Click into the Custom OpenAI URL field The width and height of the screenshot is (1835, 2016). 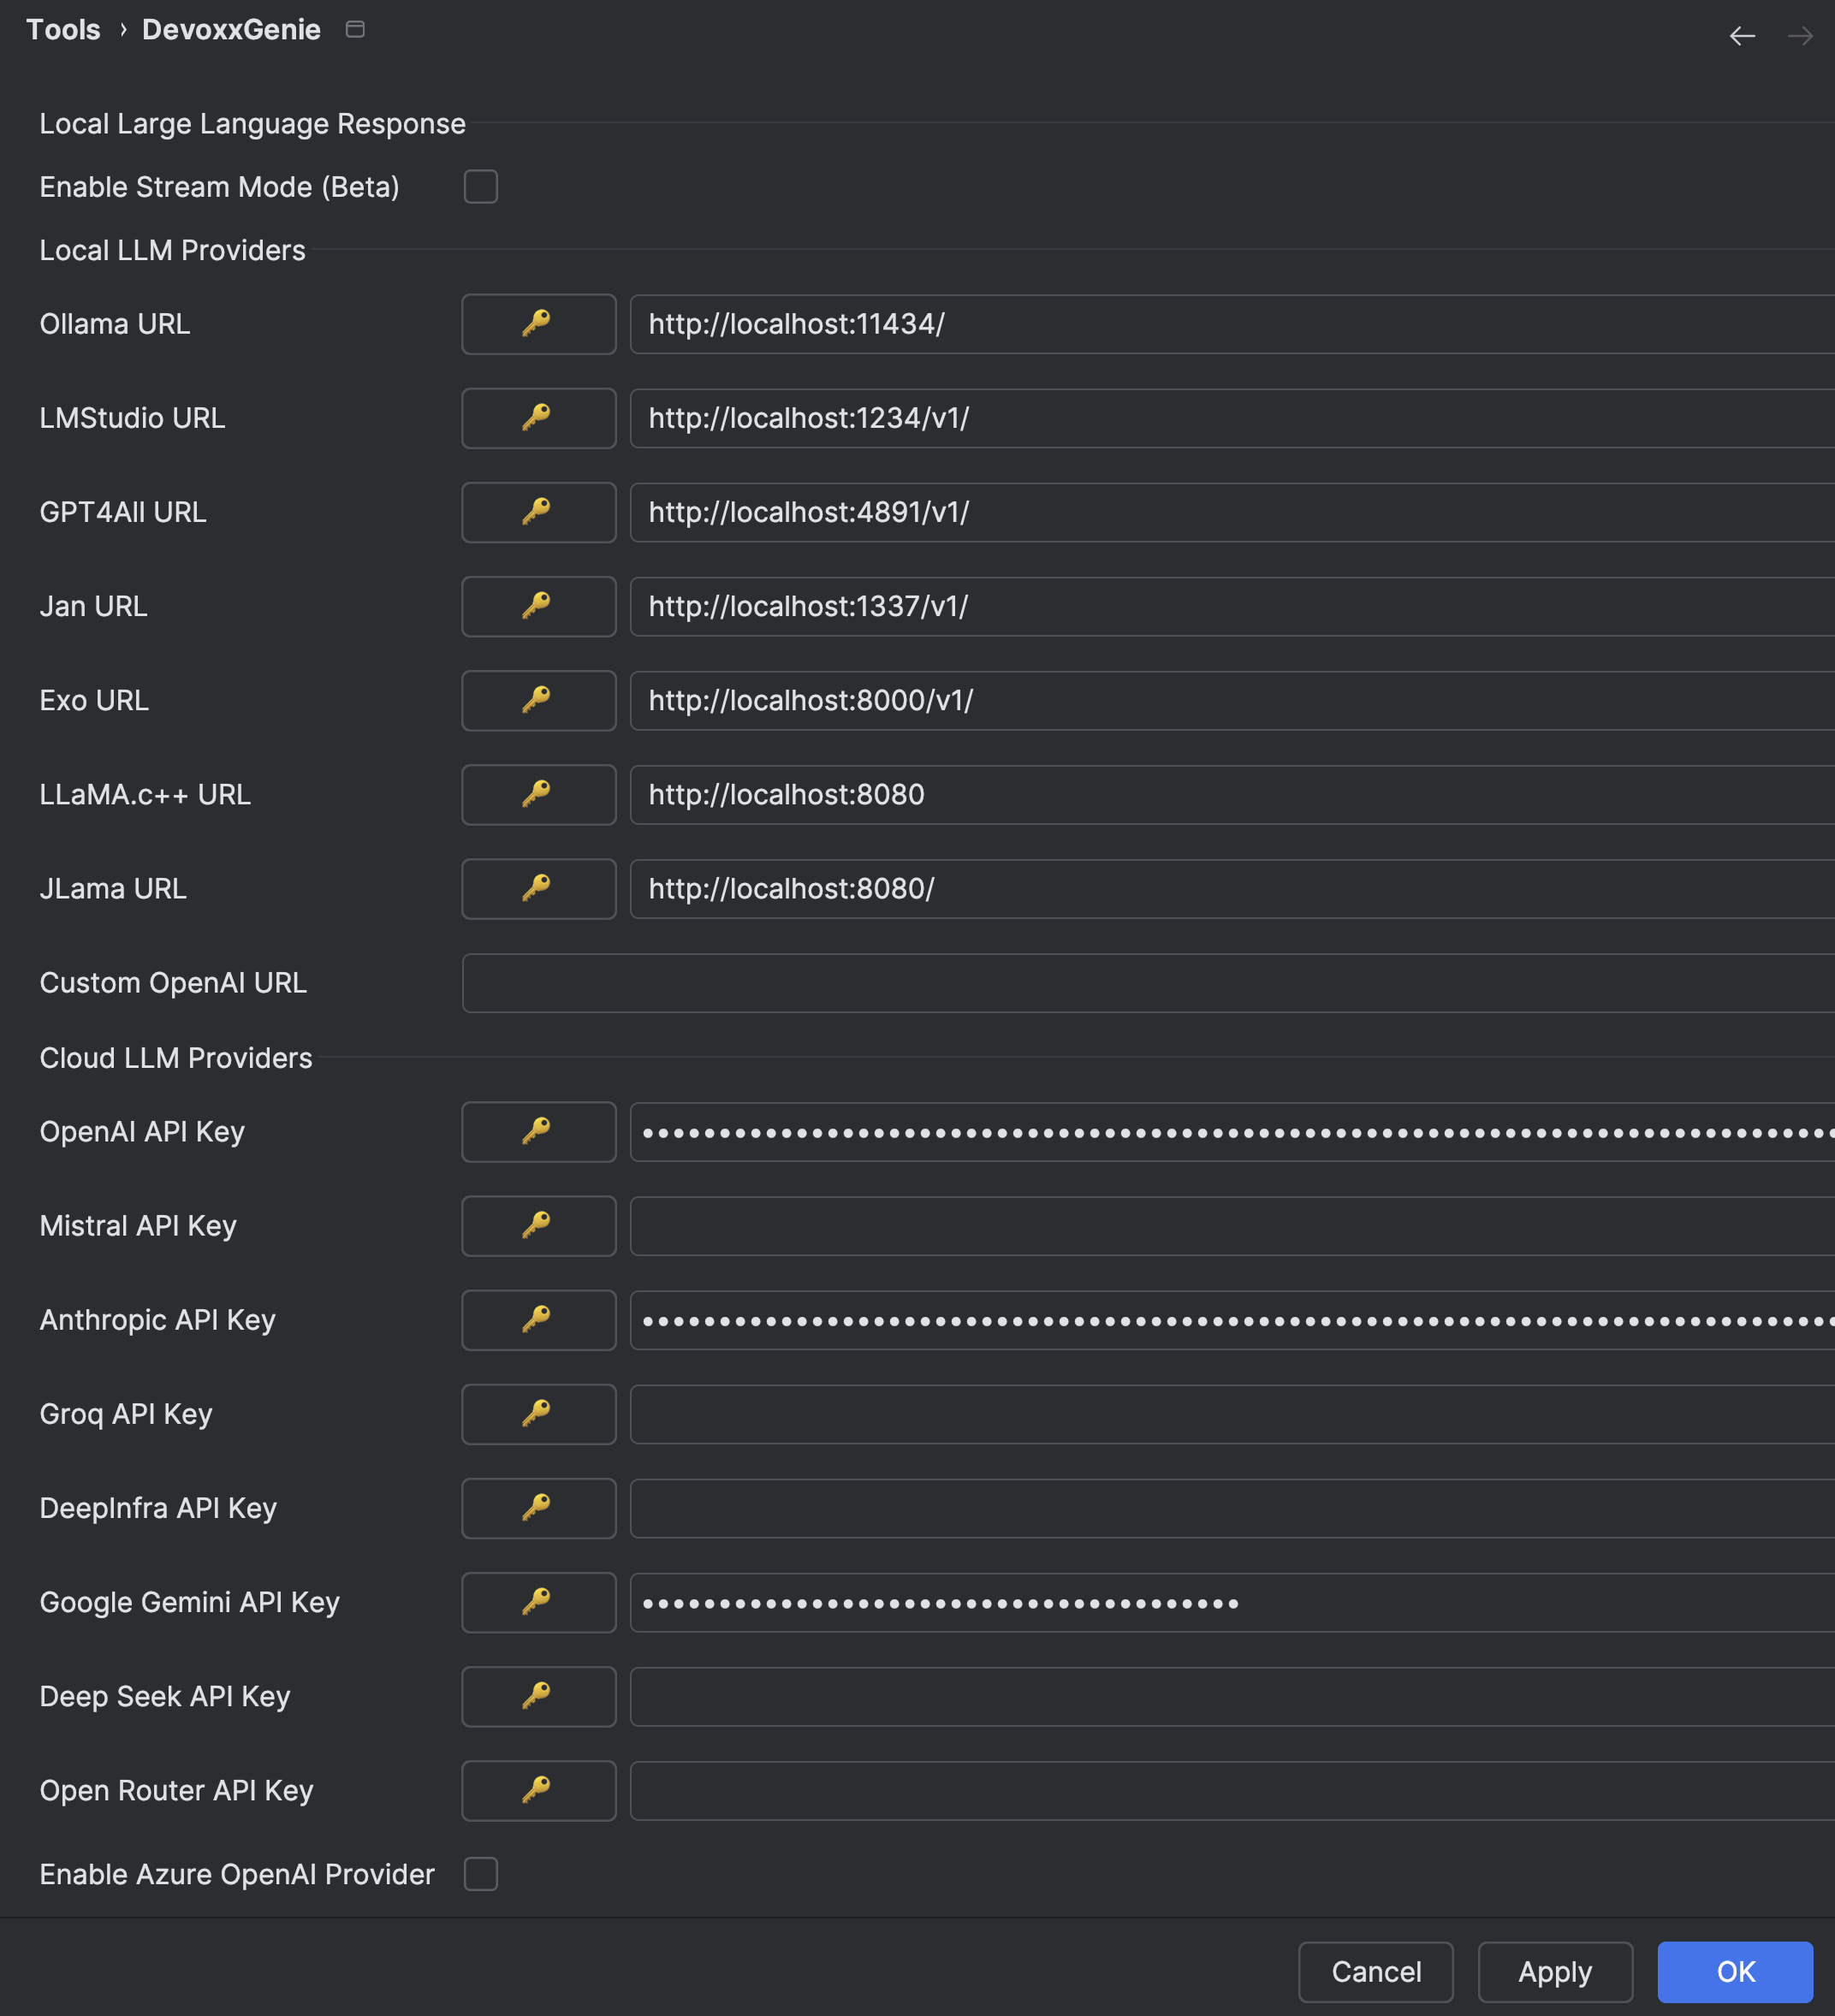point(1148,983)
